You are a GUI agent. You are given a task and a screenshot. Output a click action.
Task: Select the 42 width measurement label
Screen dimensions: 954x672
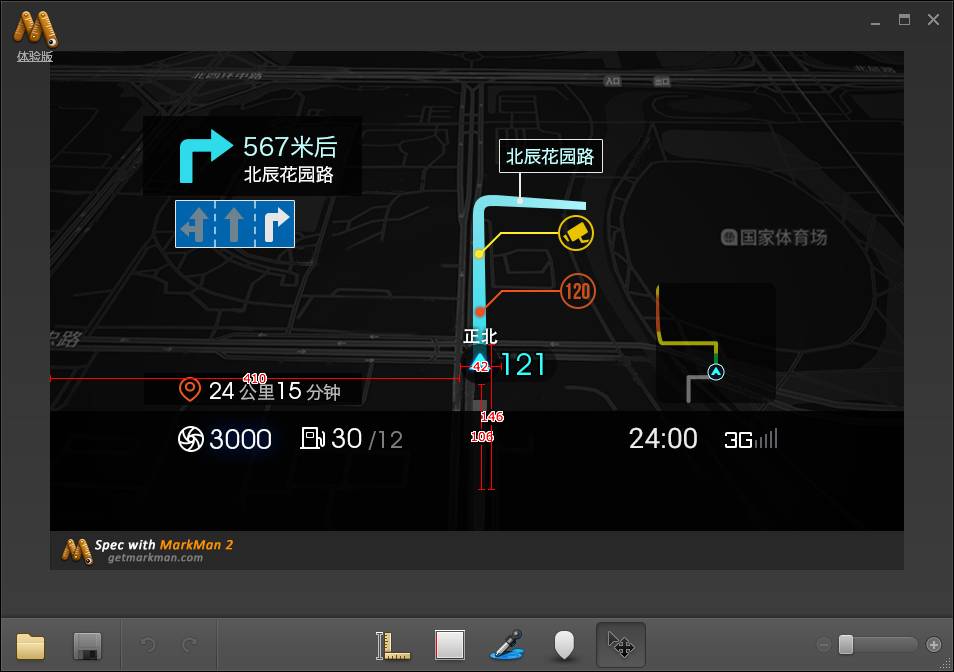481,367
